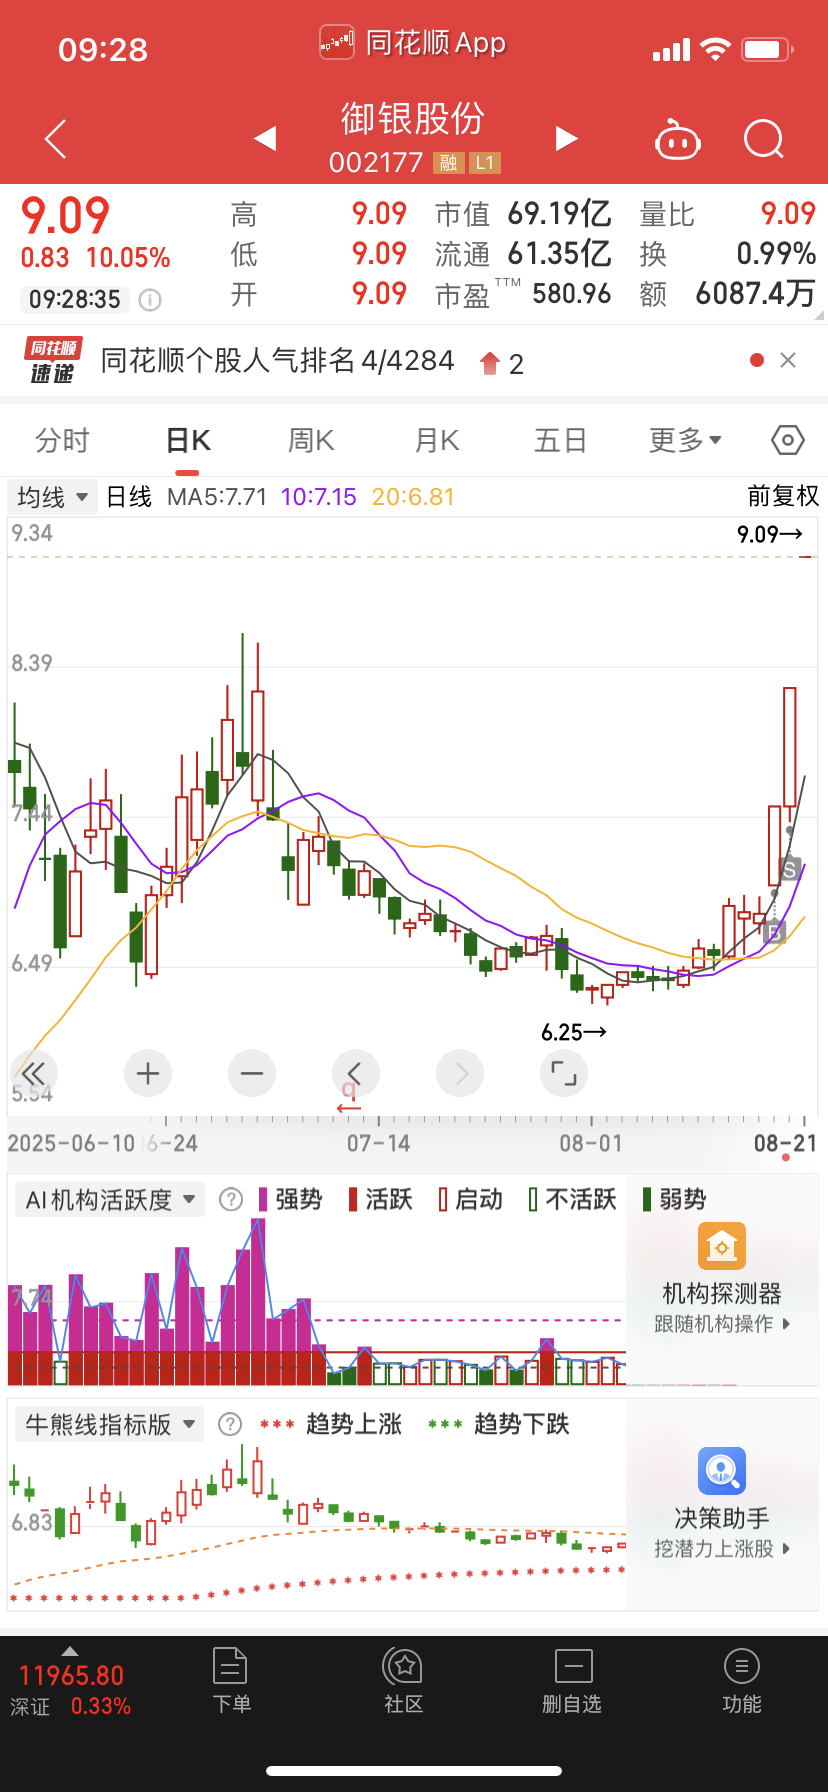Open 挖潜力上涨股 link
Viewport: 828px width, 1792px height.
pos(722,1549)
